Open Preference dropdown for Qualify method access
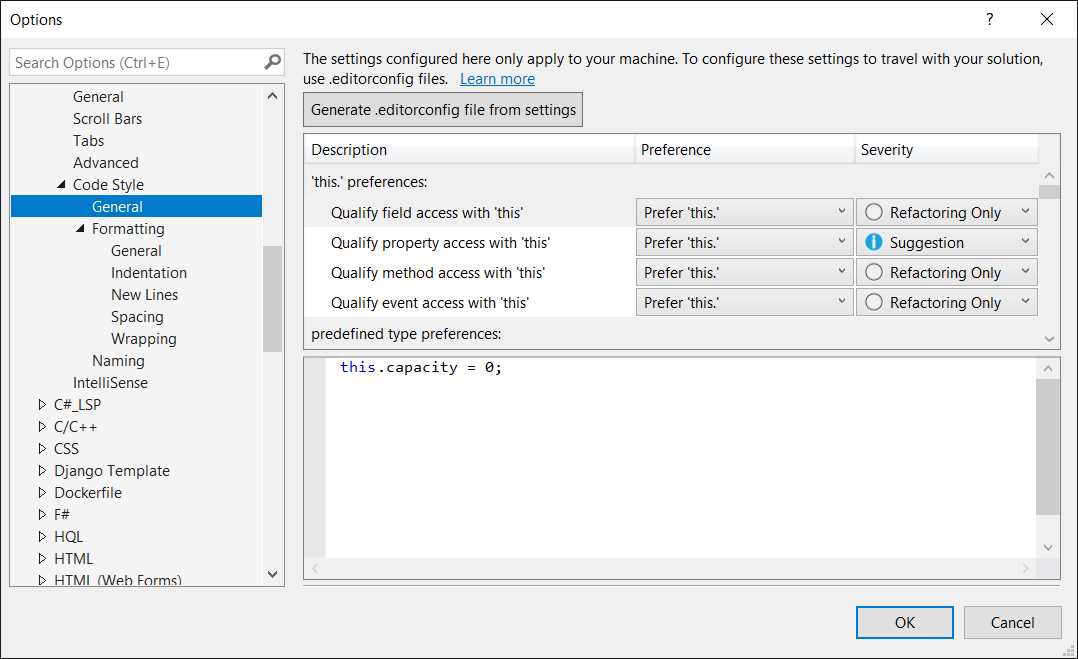Screen dimensions: 1078x659 (840, 271)
